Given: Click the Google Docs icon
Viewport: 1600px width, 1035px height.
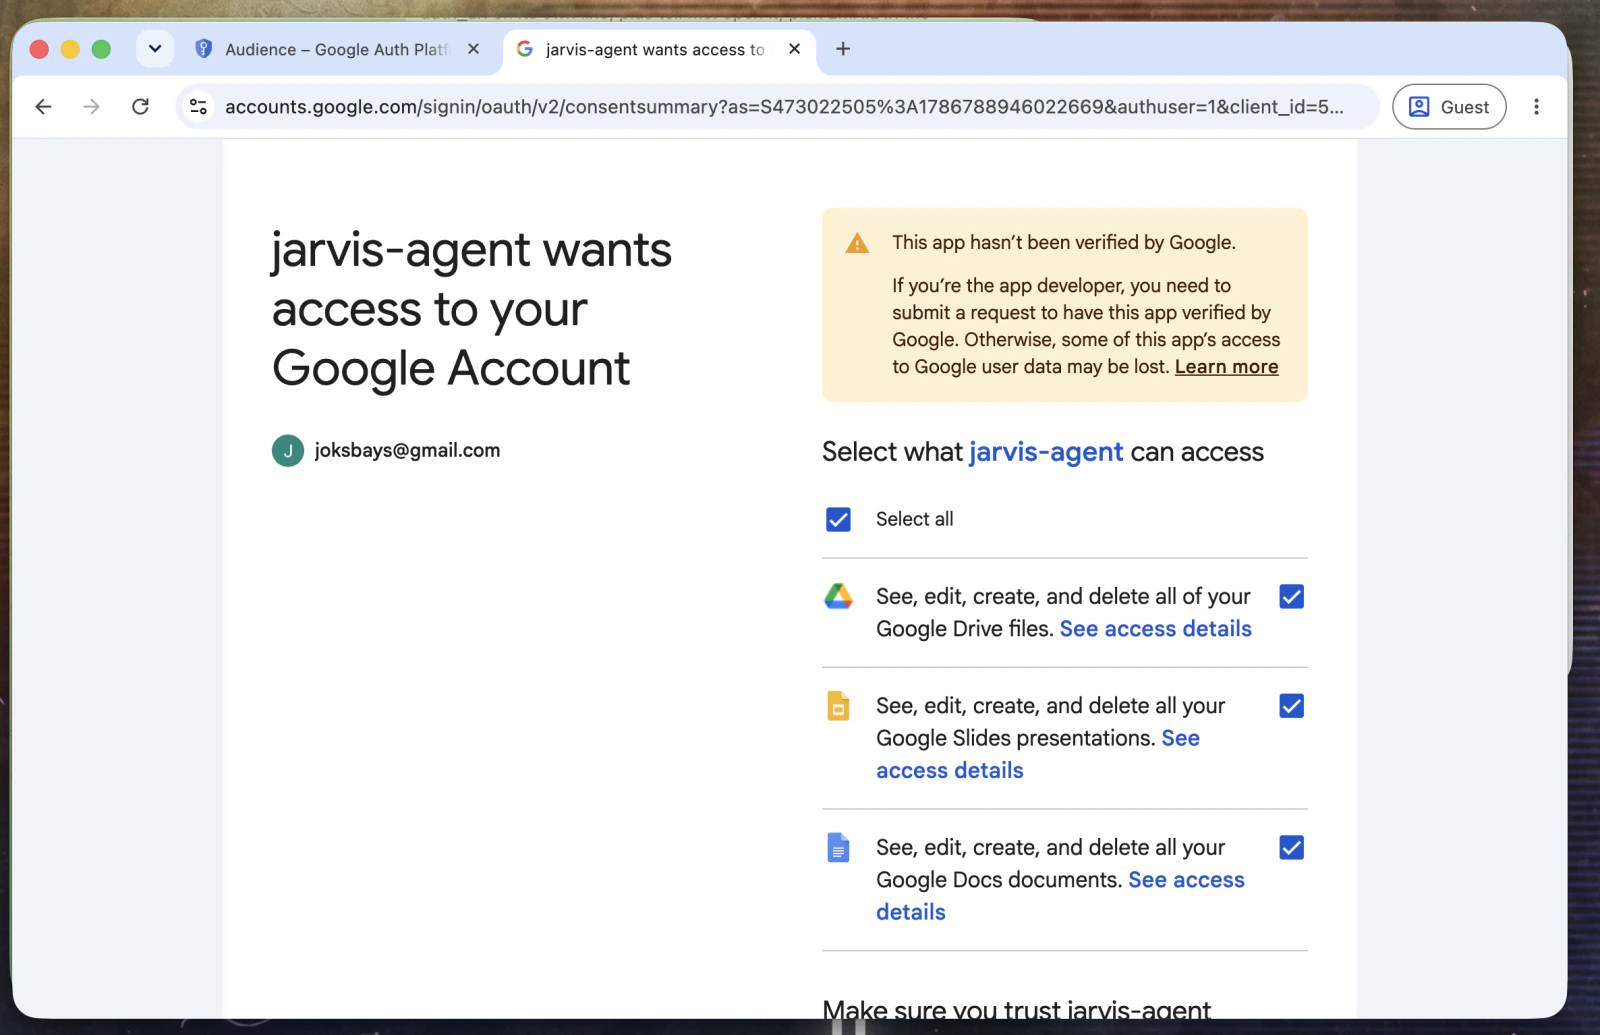Looking at the screenshot, I should [838, 848].
